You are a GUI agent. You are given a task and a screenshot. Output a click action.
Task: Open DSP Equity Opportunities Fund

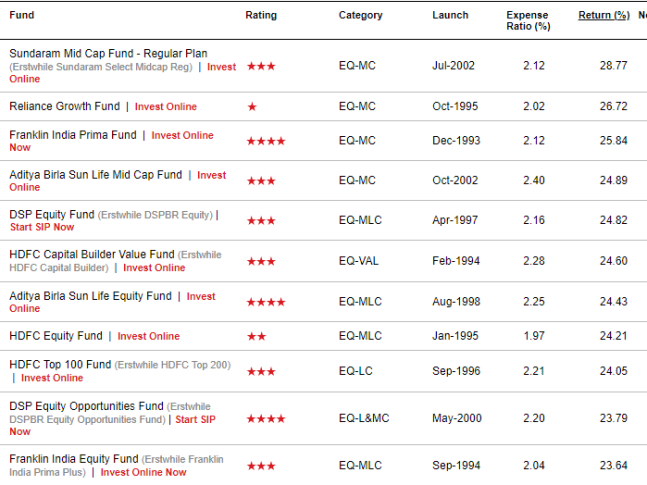[86, 406]
